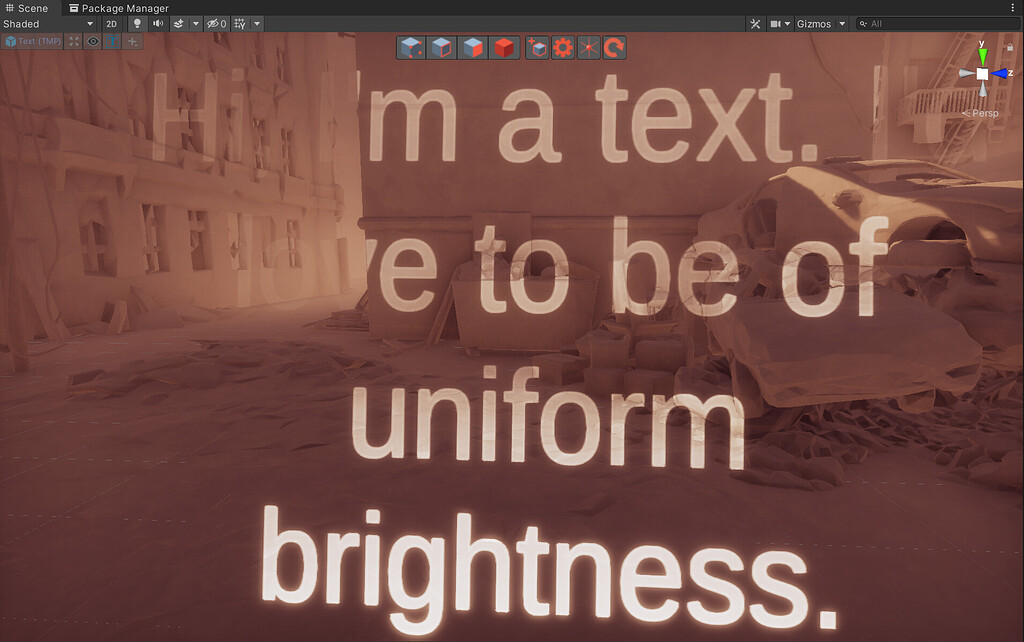Image resolution: width=1024 pixels, height=642 pixels.
Task: Toggle 2D view mode
Action: pyautogui.click(x=110, y=23)
